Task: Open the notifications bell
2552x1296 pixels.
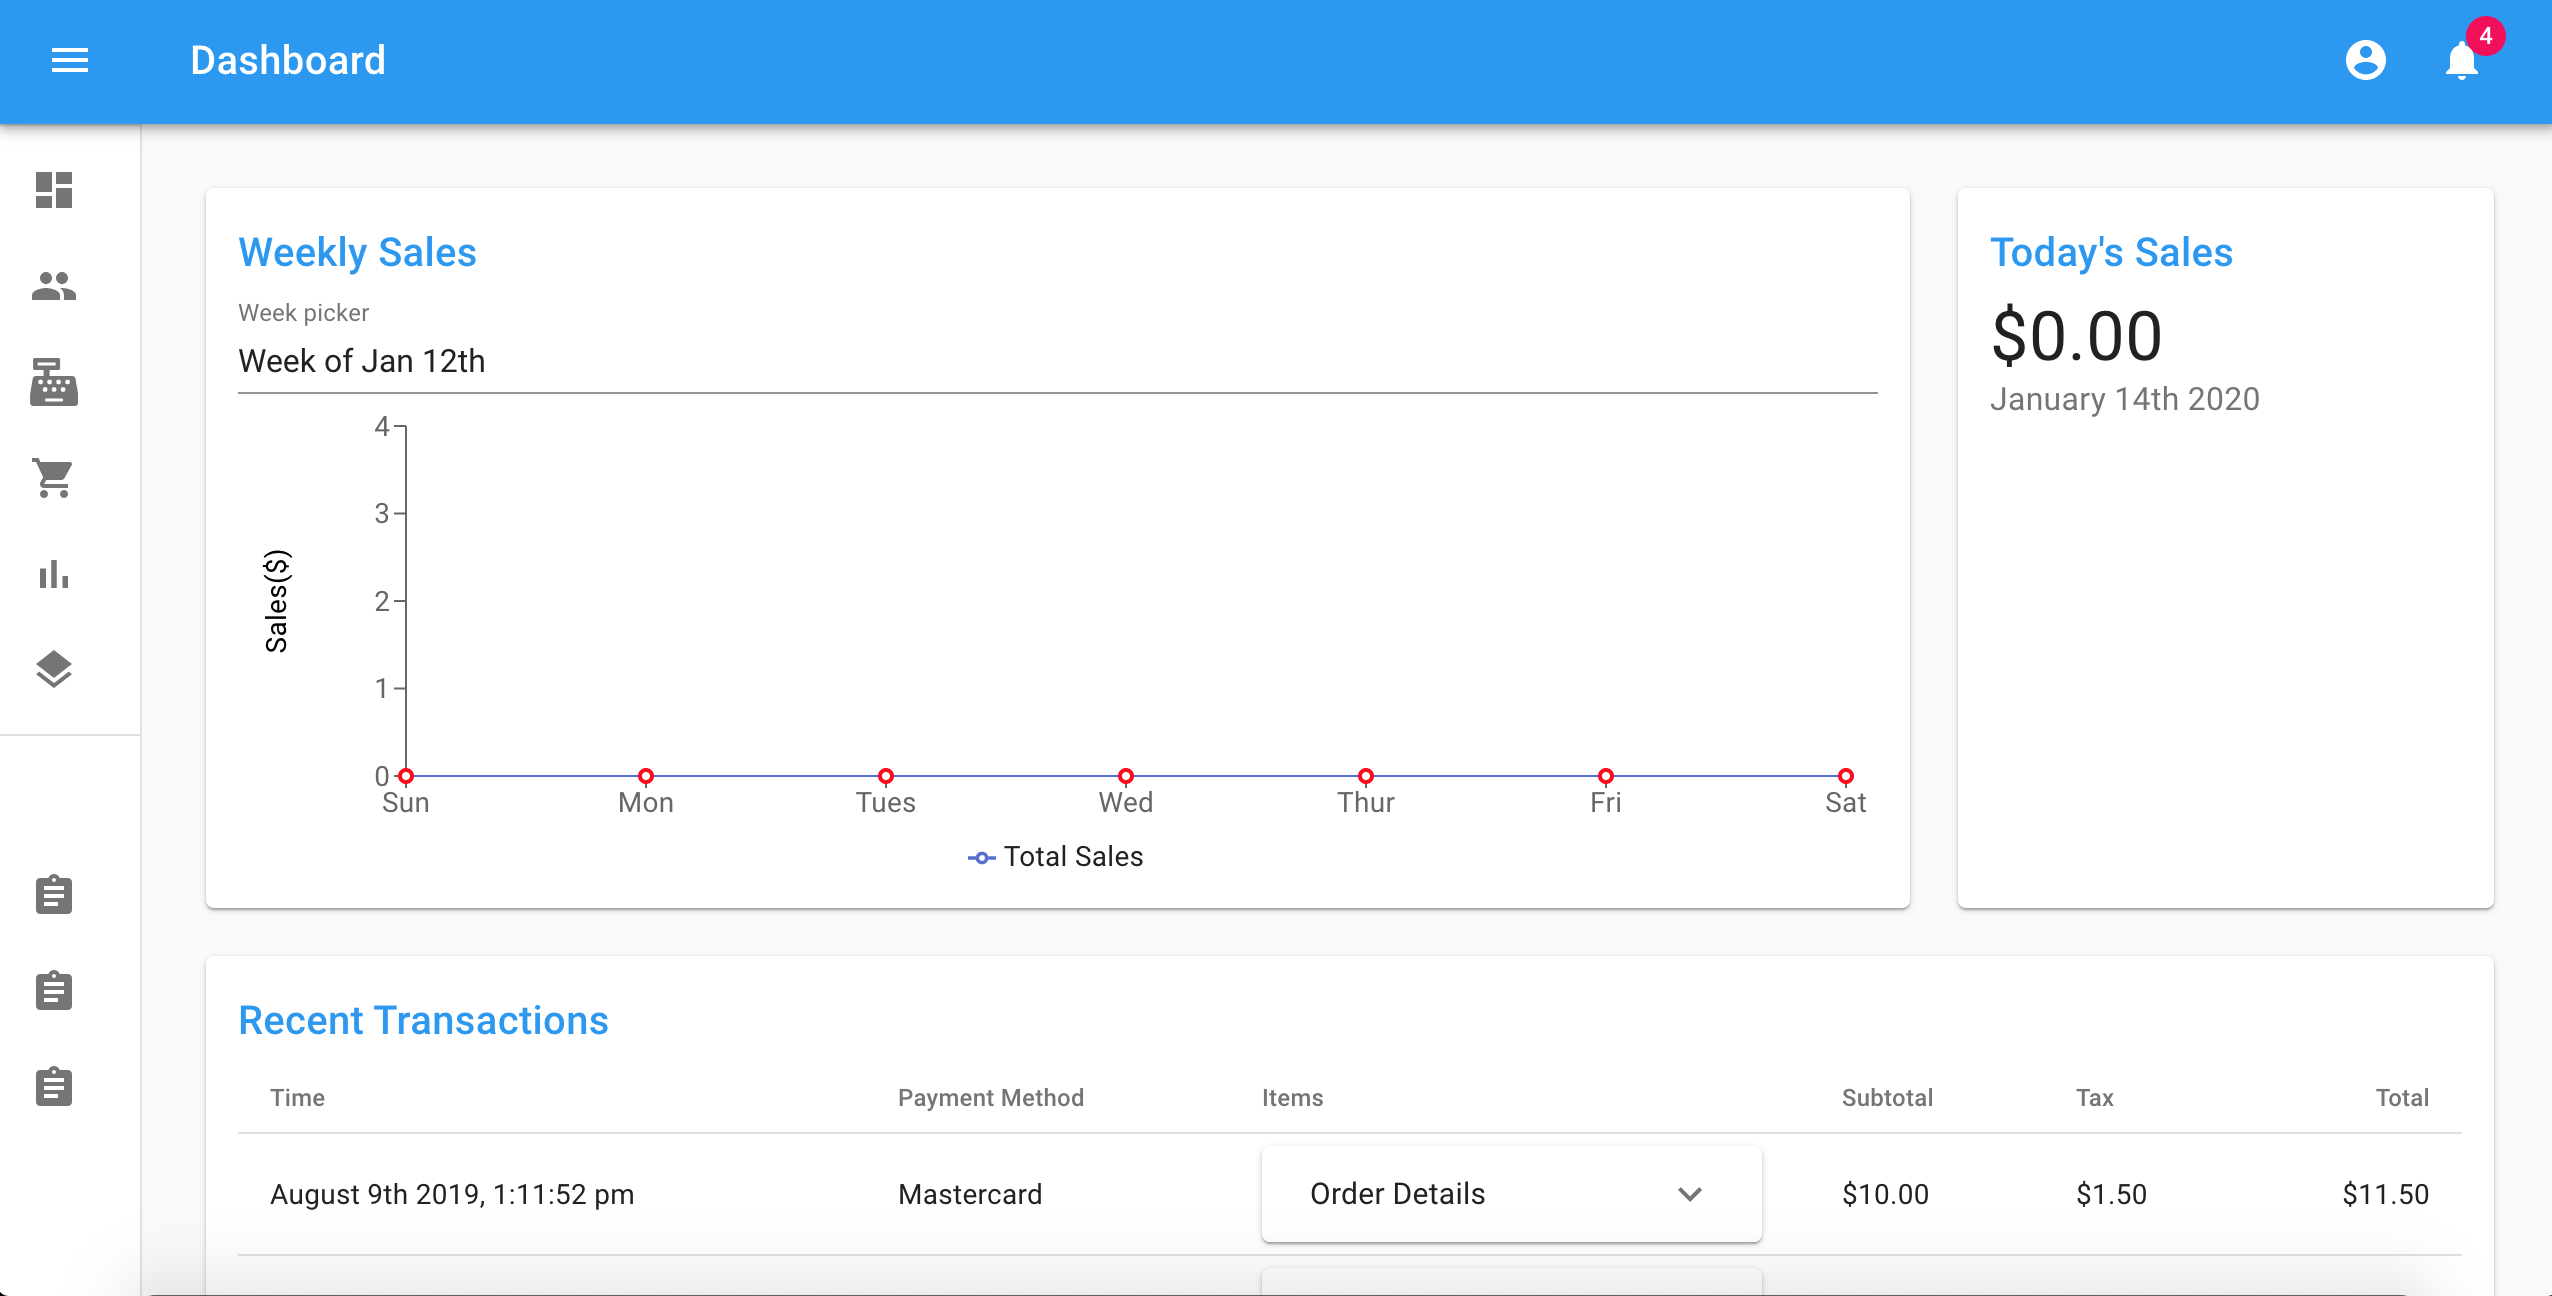Action: (x=2461, y=61)
